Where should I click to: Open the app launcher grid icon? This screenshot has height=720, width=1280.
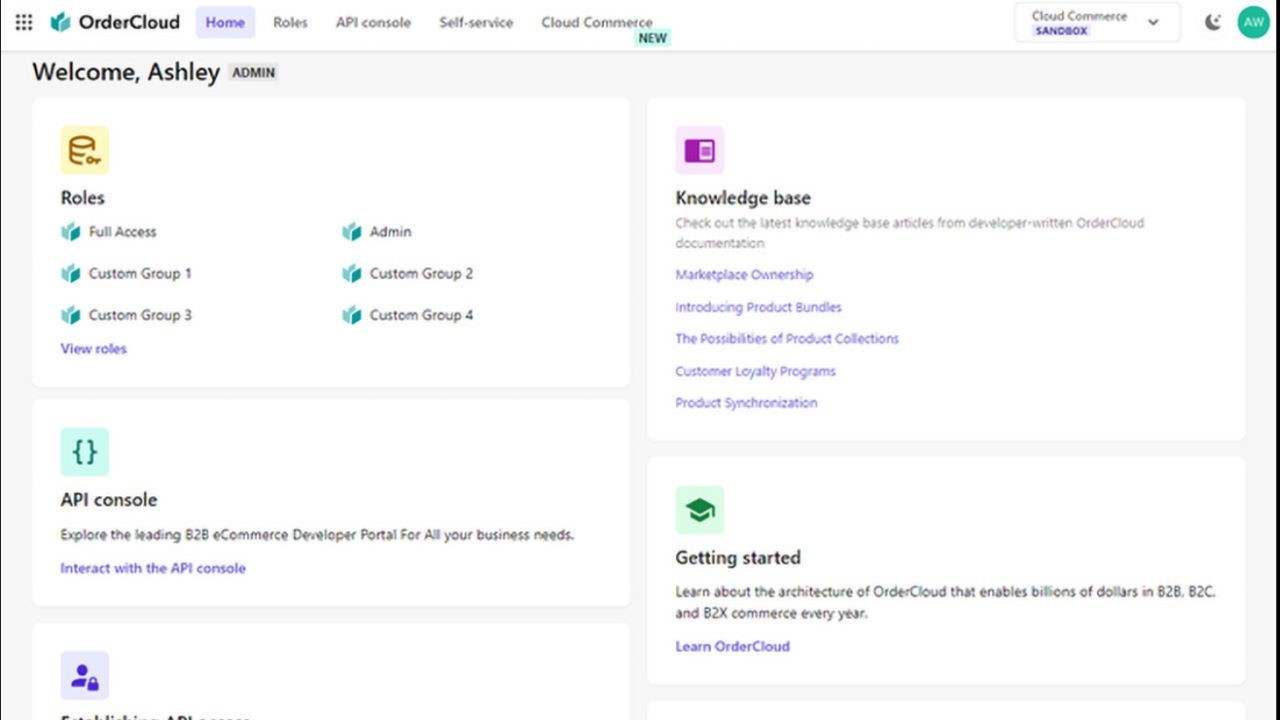(x=24, y=22)
